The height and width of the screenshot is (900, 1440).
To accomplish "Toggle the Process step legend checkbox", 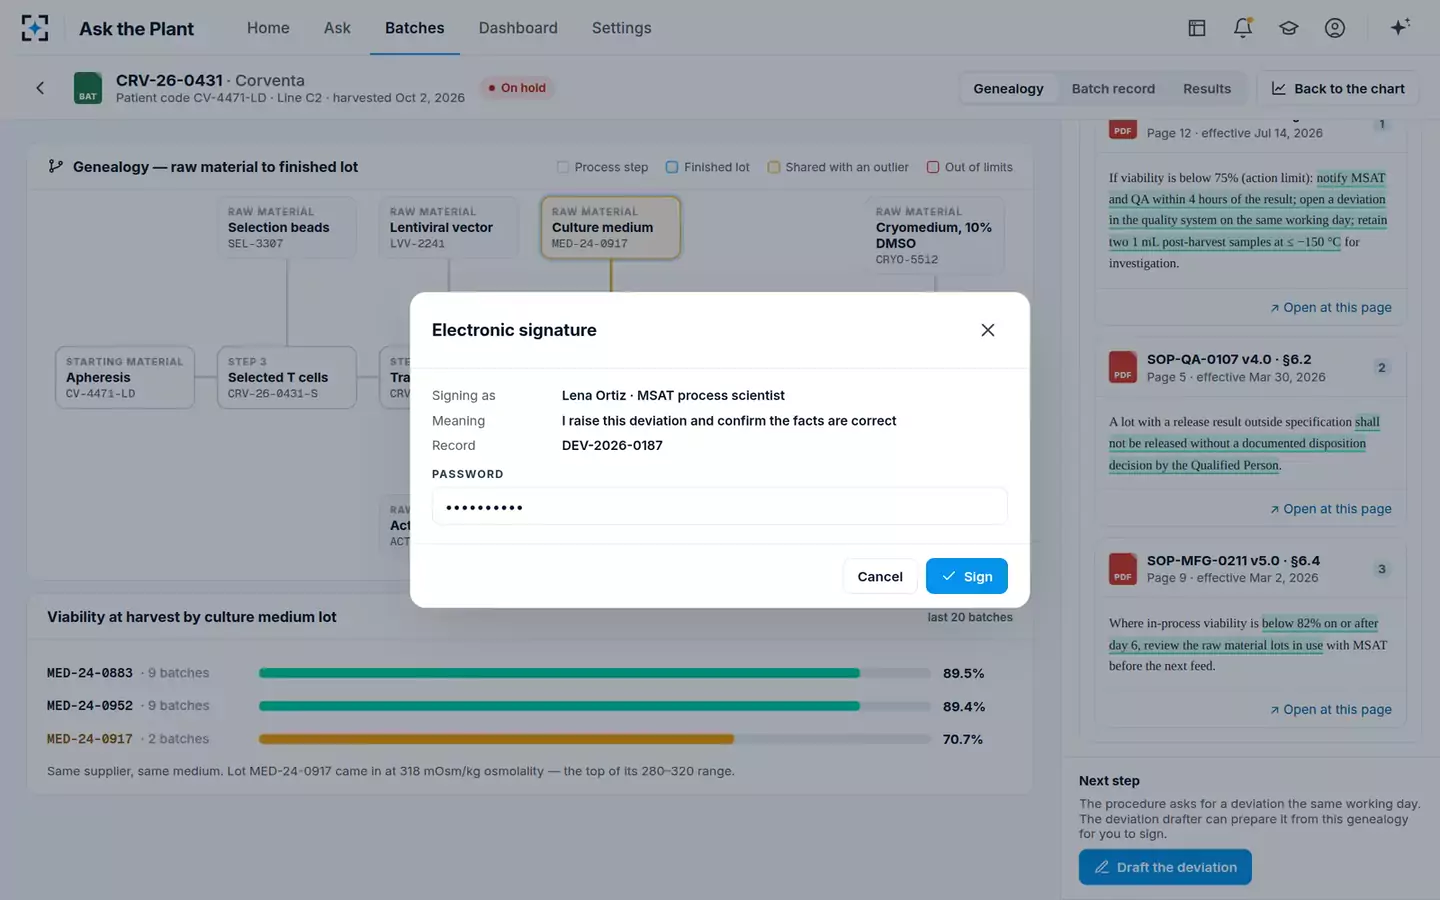I will pyautogui.click(x=563, y=167).
